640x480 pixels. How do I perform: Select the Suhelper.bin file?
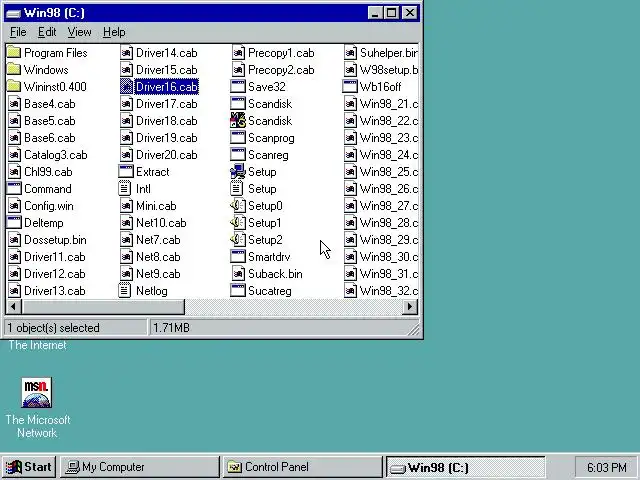pyautogui.click(x=389, y=53)
